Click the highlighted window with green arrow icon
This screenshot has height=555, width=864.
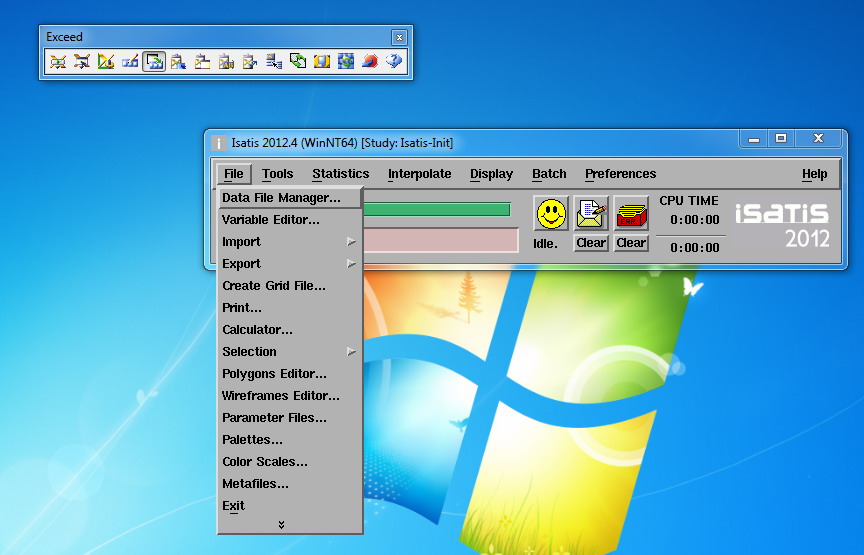click(154, 61)
